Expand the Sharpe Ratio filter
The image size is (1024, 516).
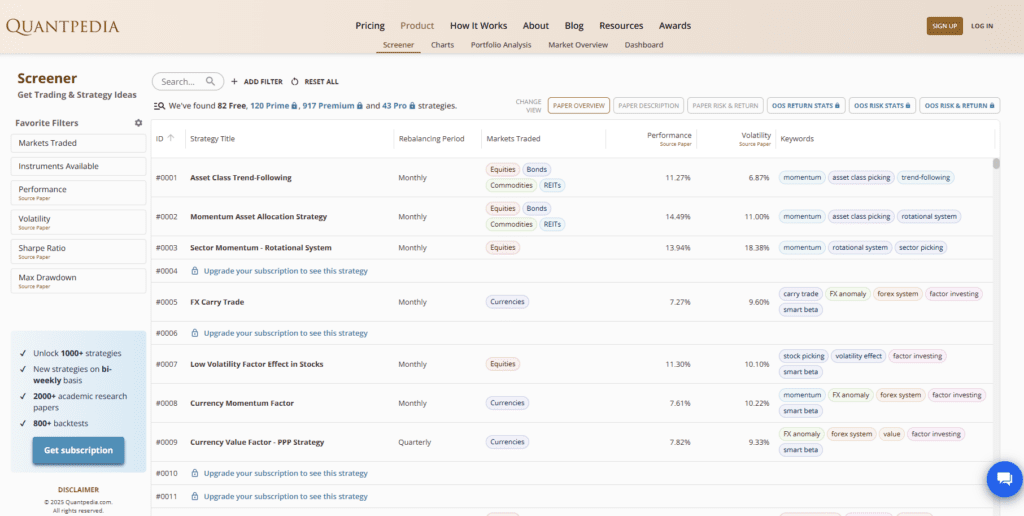pyautogui.click(x=78, y=251)
